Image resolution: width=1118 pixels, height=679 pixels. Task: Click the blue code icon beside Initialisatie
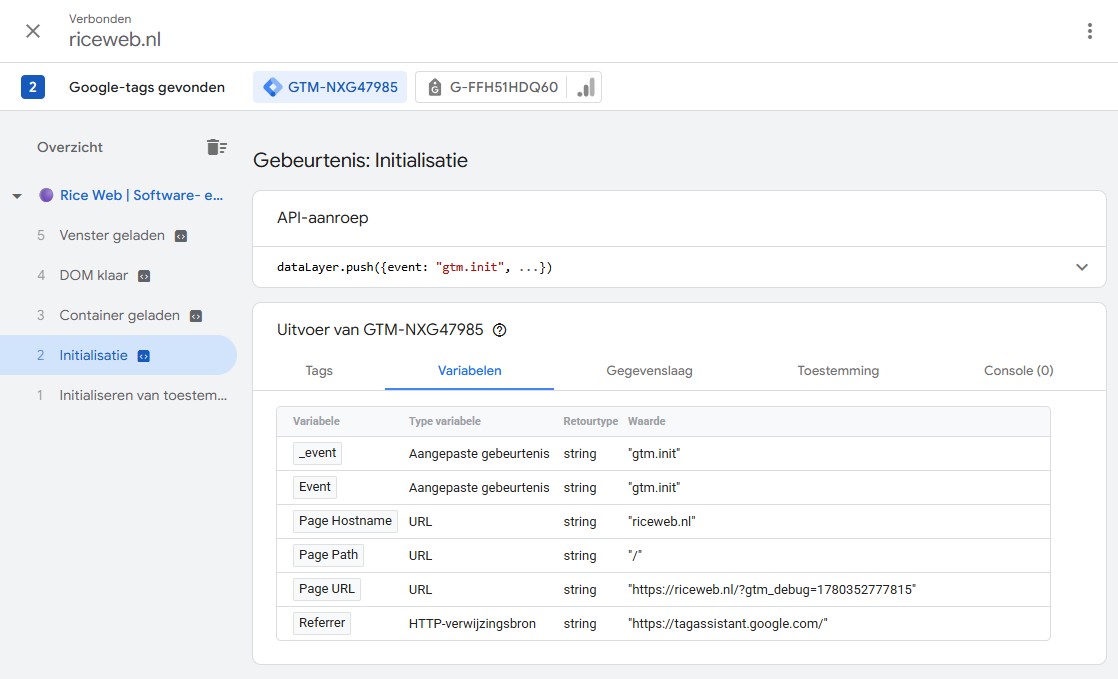[x=143, y=356]
